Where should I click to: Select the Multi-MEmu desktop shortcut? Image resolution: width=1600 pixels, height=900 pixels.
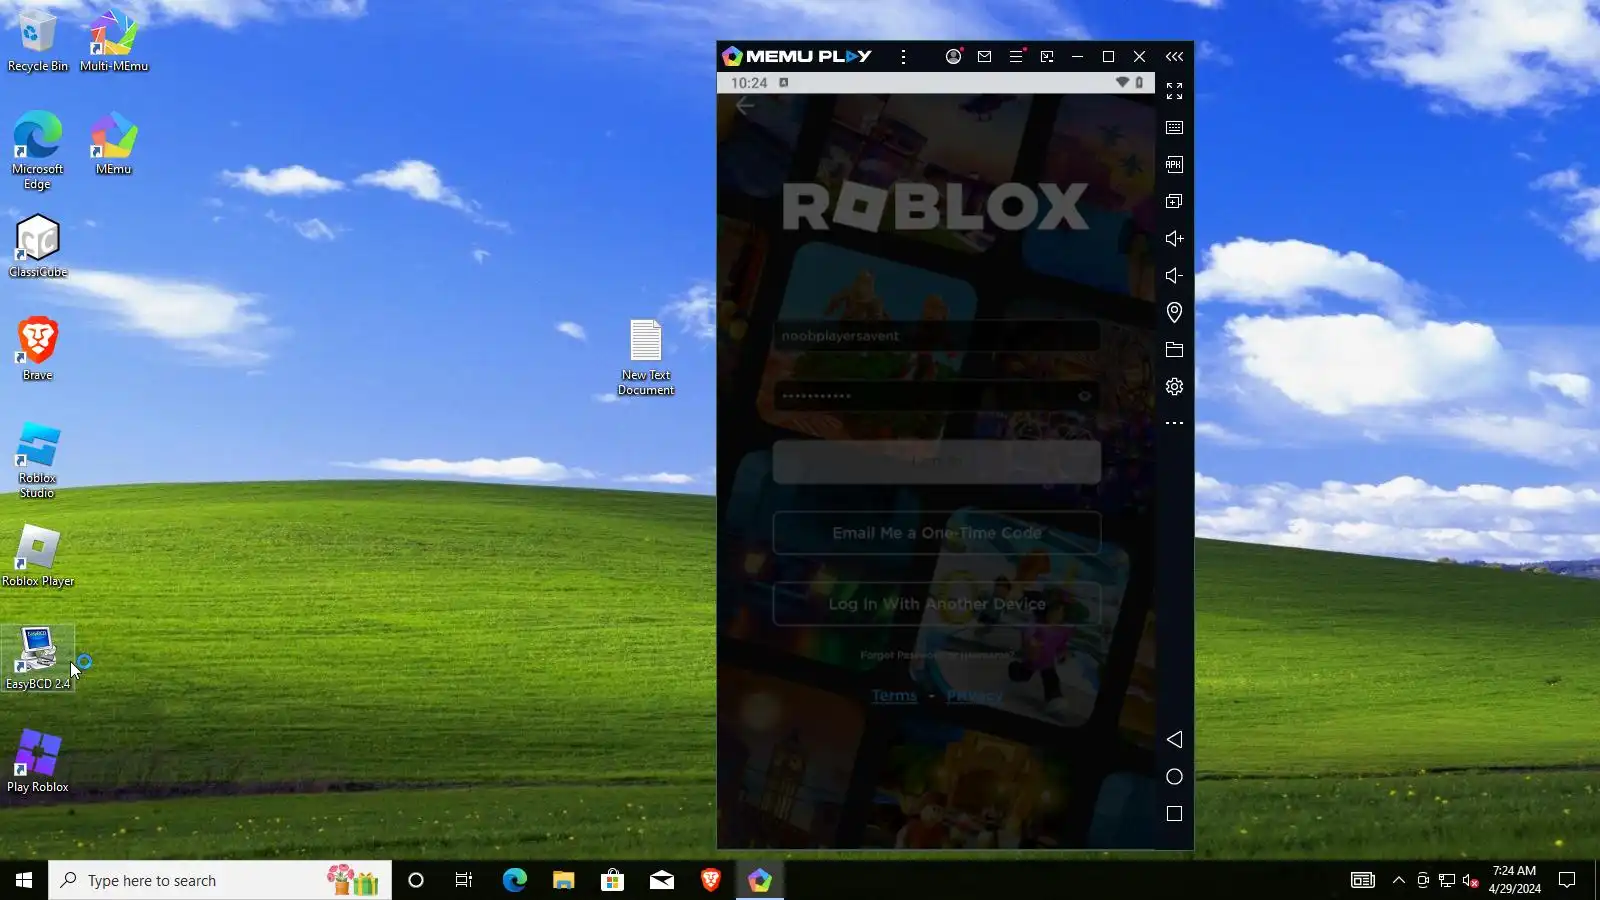[x=114, y=41]
